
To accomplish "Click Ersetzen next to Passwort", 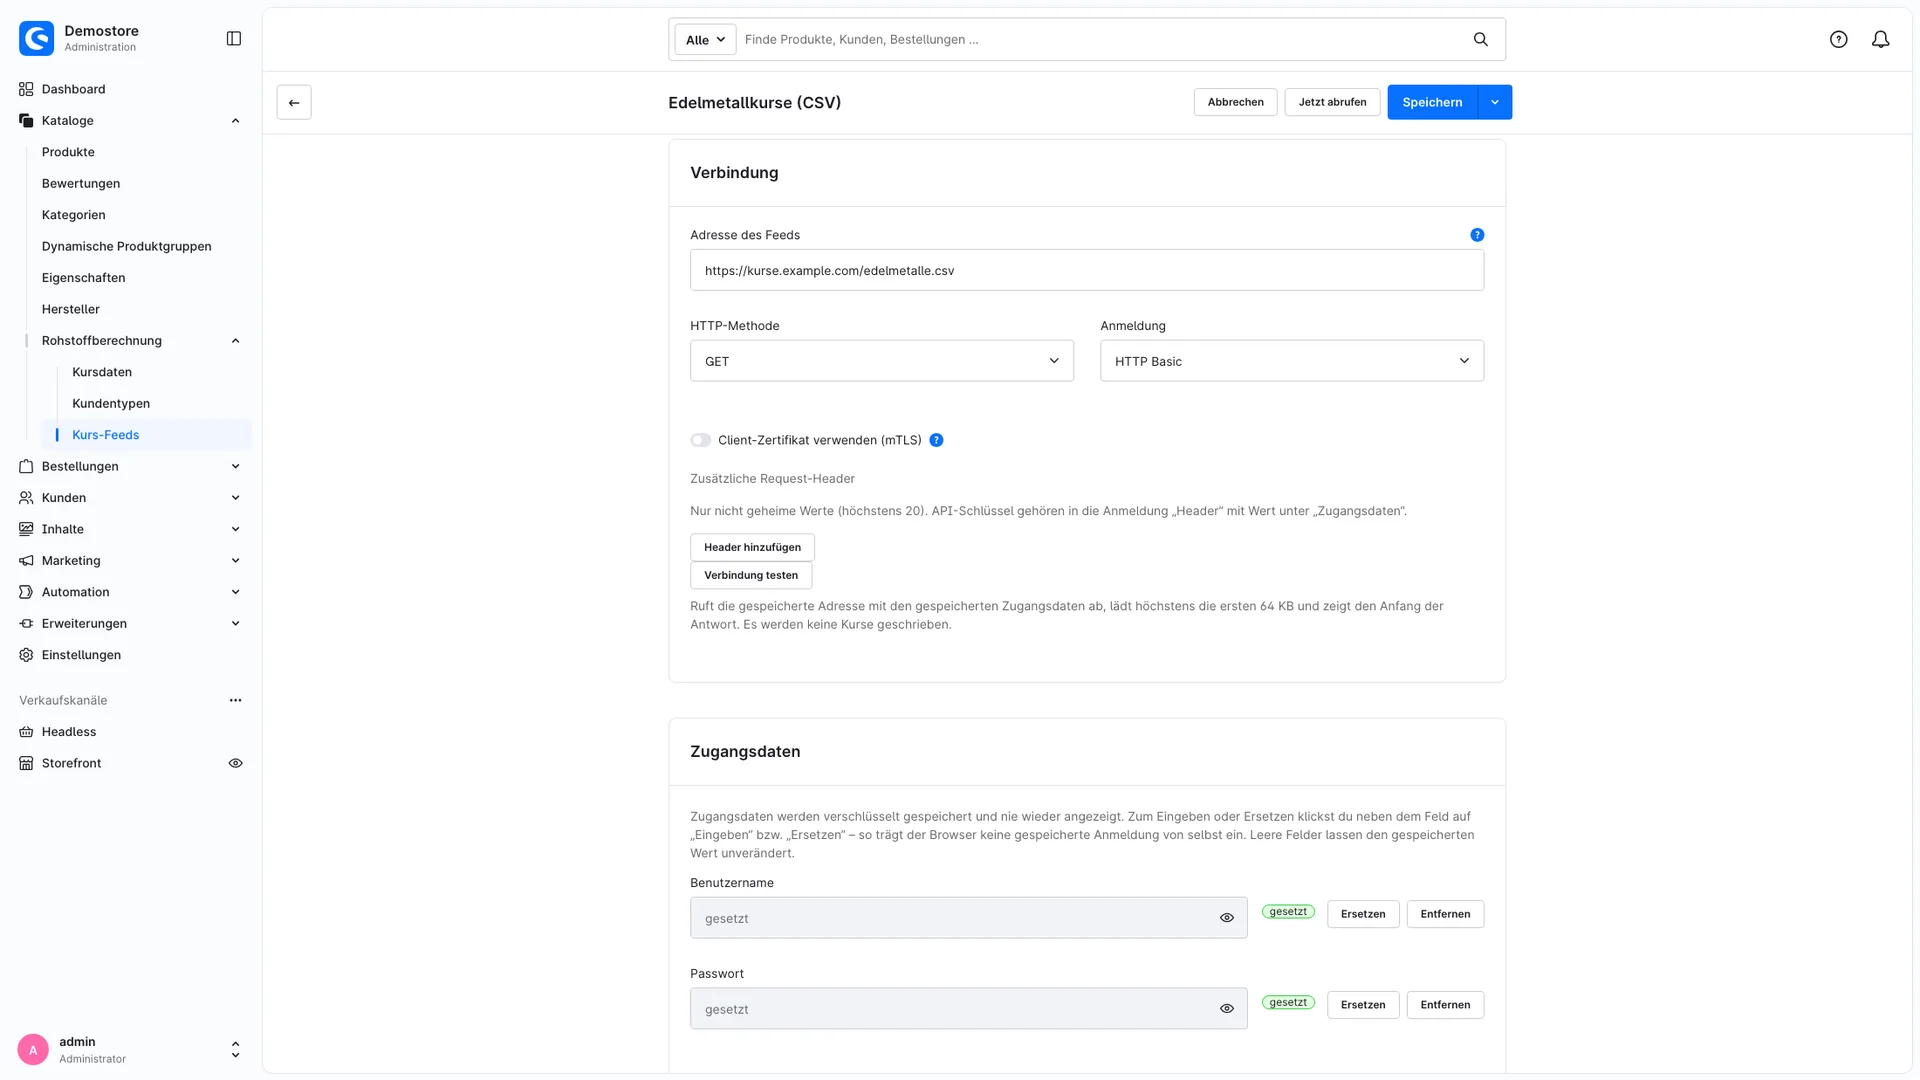I will (1363, 1005).
